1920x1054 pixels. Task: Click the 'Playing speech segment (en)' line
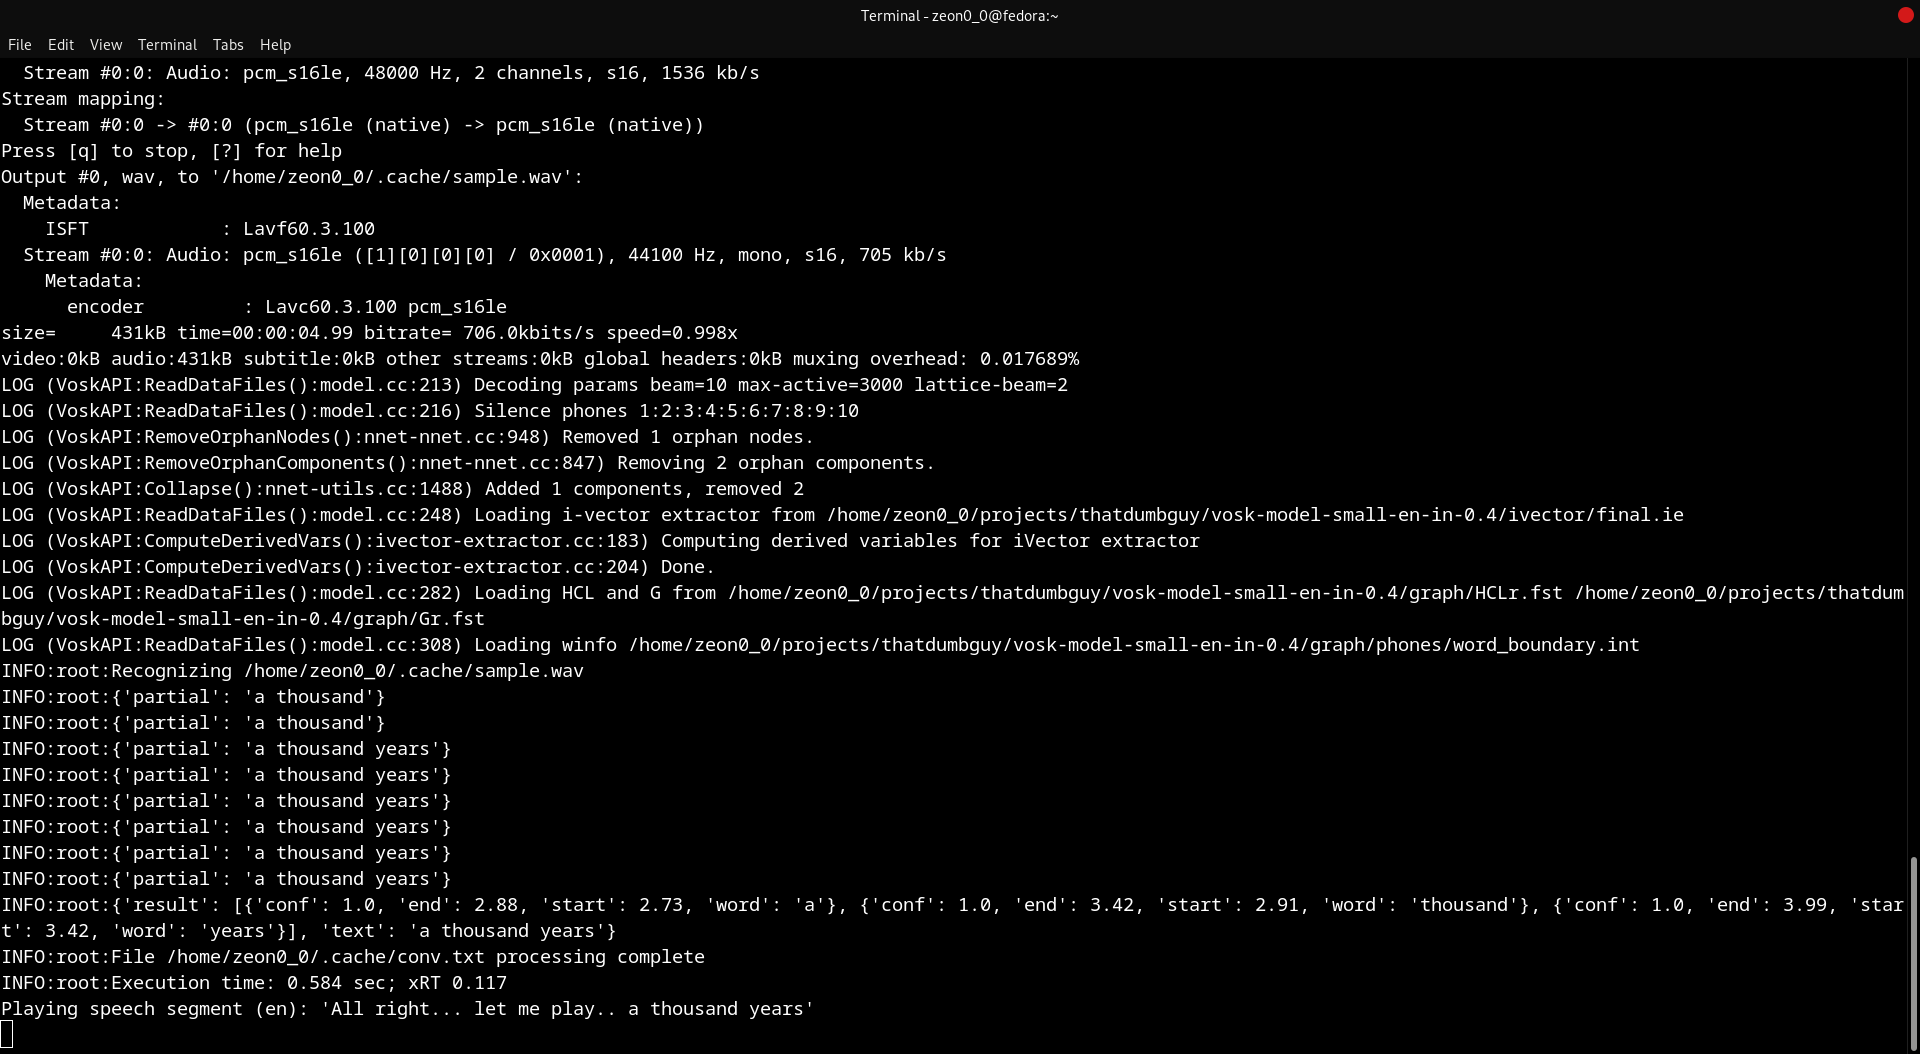point(407,1009)
